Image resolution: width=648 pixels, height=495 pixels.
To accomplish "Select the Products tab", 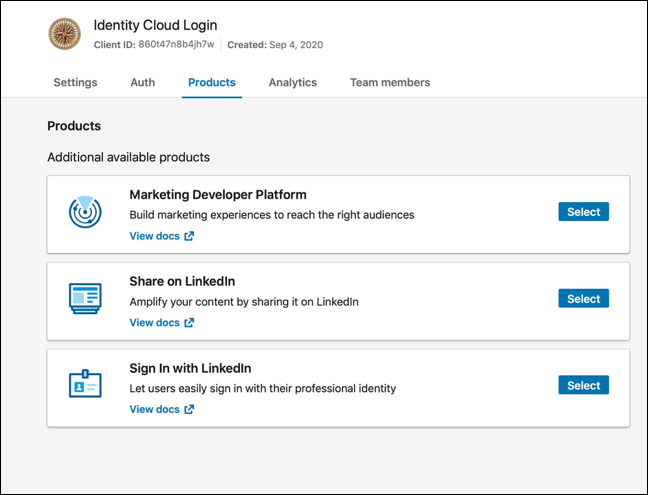I will click(x=212, y=82).
